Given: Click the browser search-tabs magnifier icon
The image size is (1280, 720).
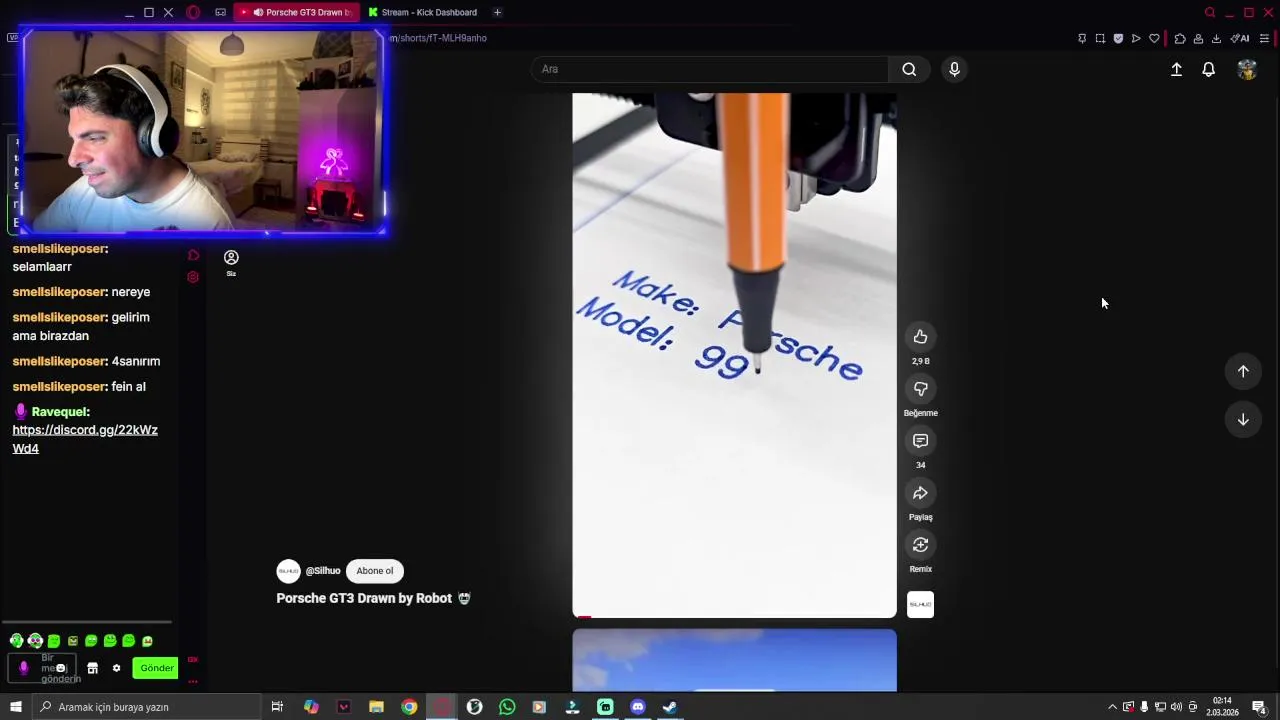Looking at the screenshot, I should coord(1210,12).
